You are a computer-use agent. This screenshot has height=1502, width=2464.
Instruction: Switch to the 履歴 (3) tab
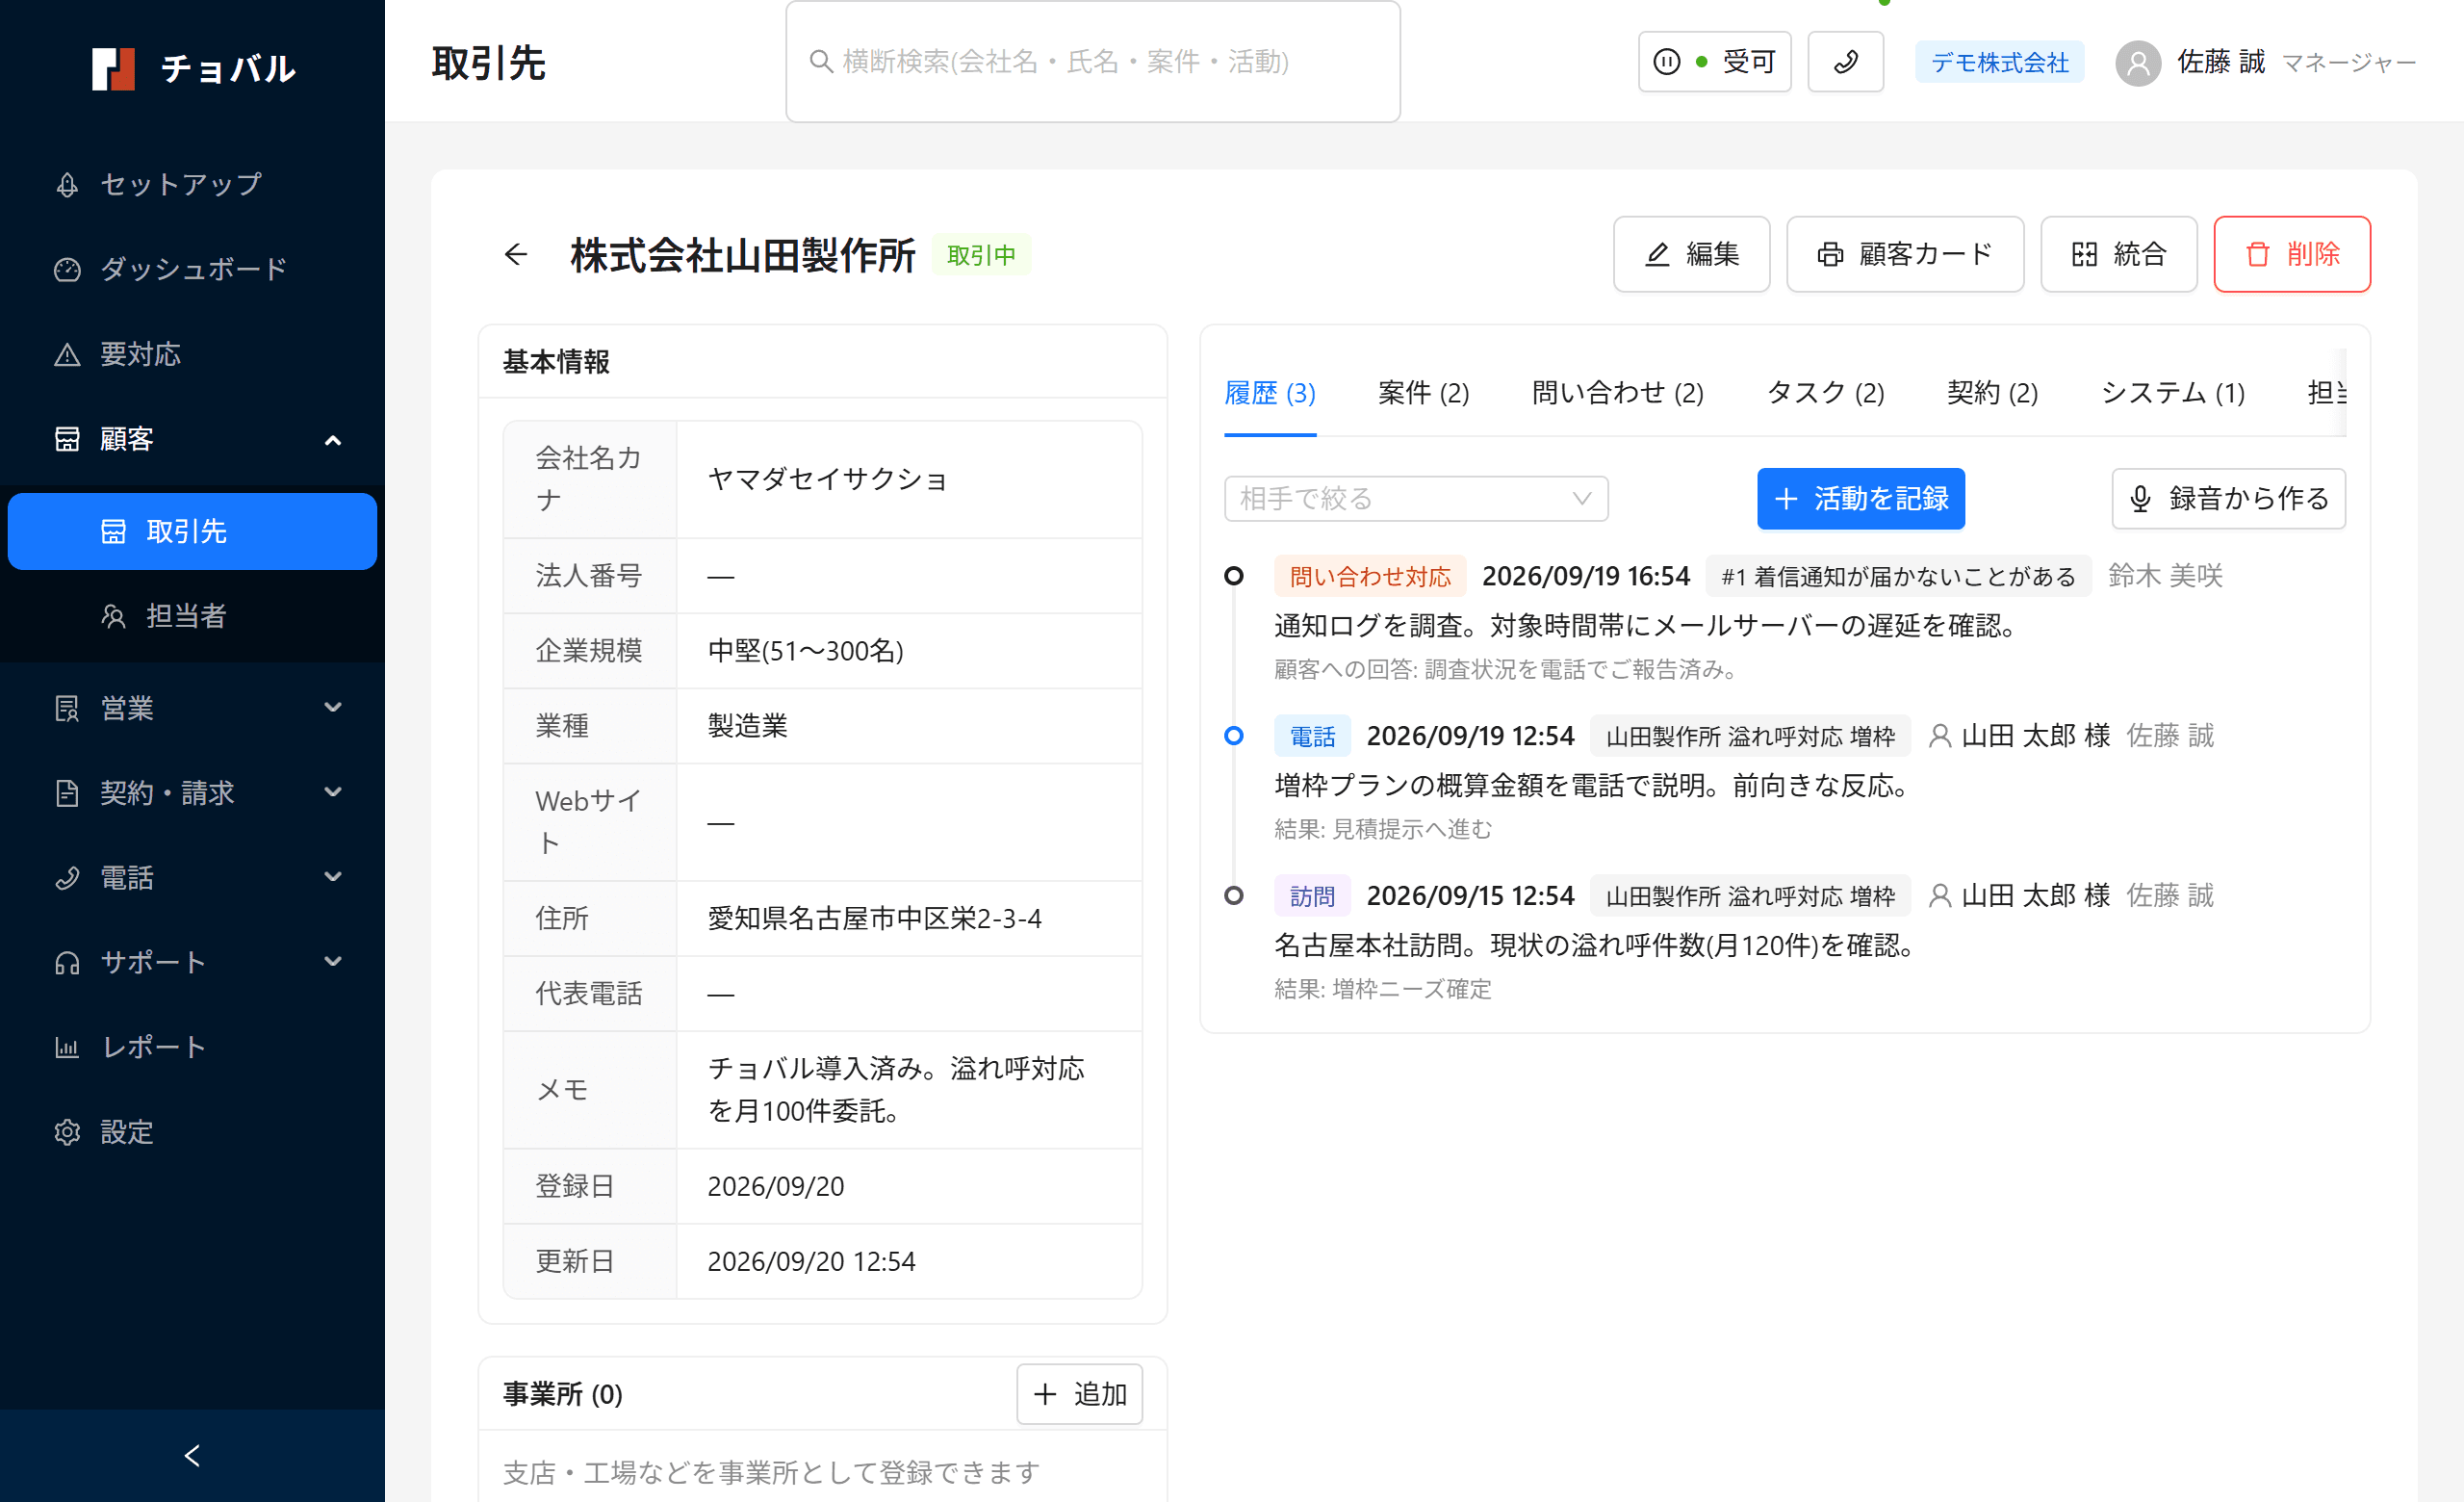point(1269,393)
